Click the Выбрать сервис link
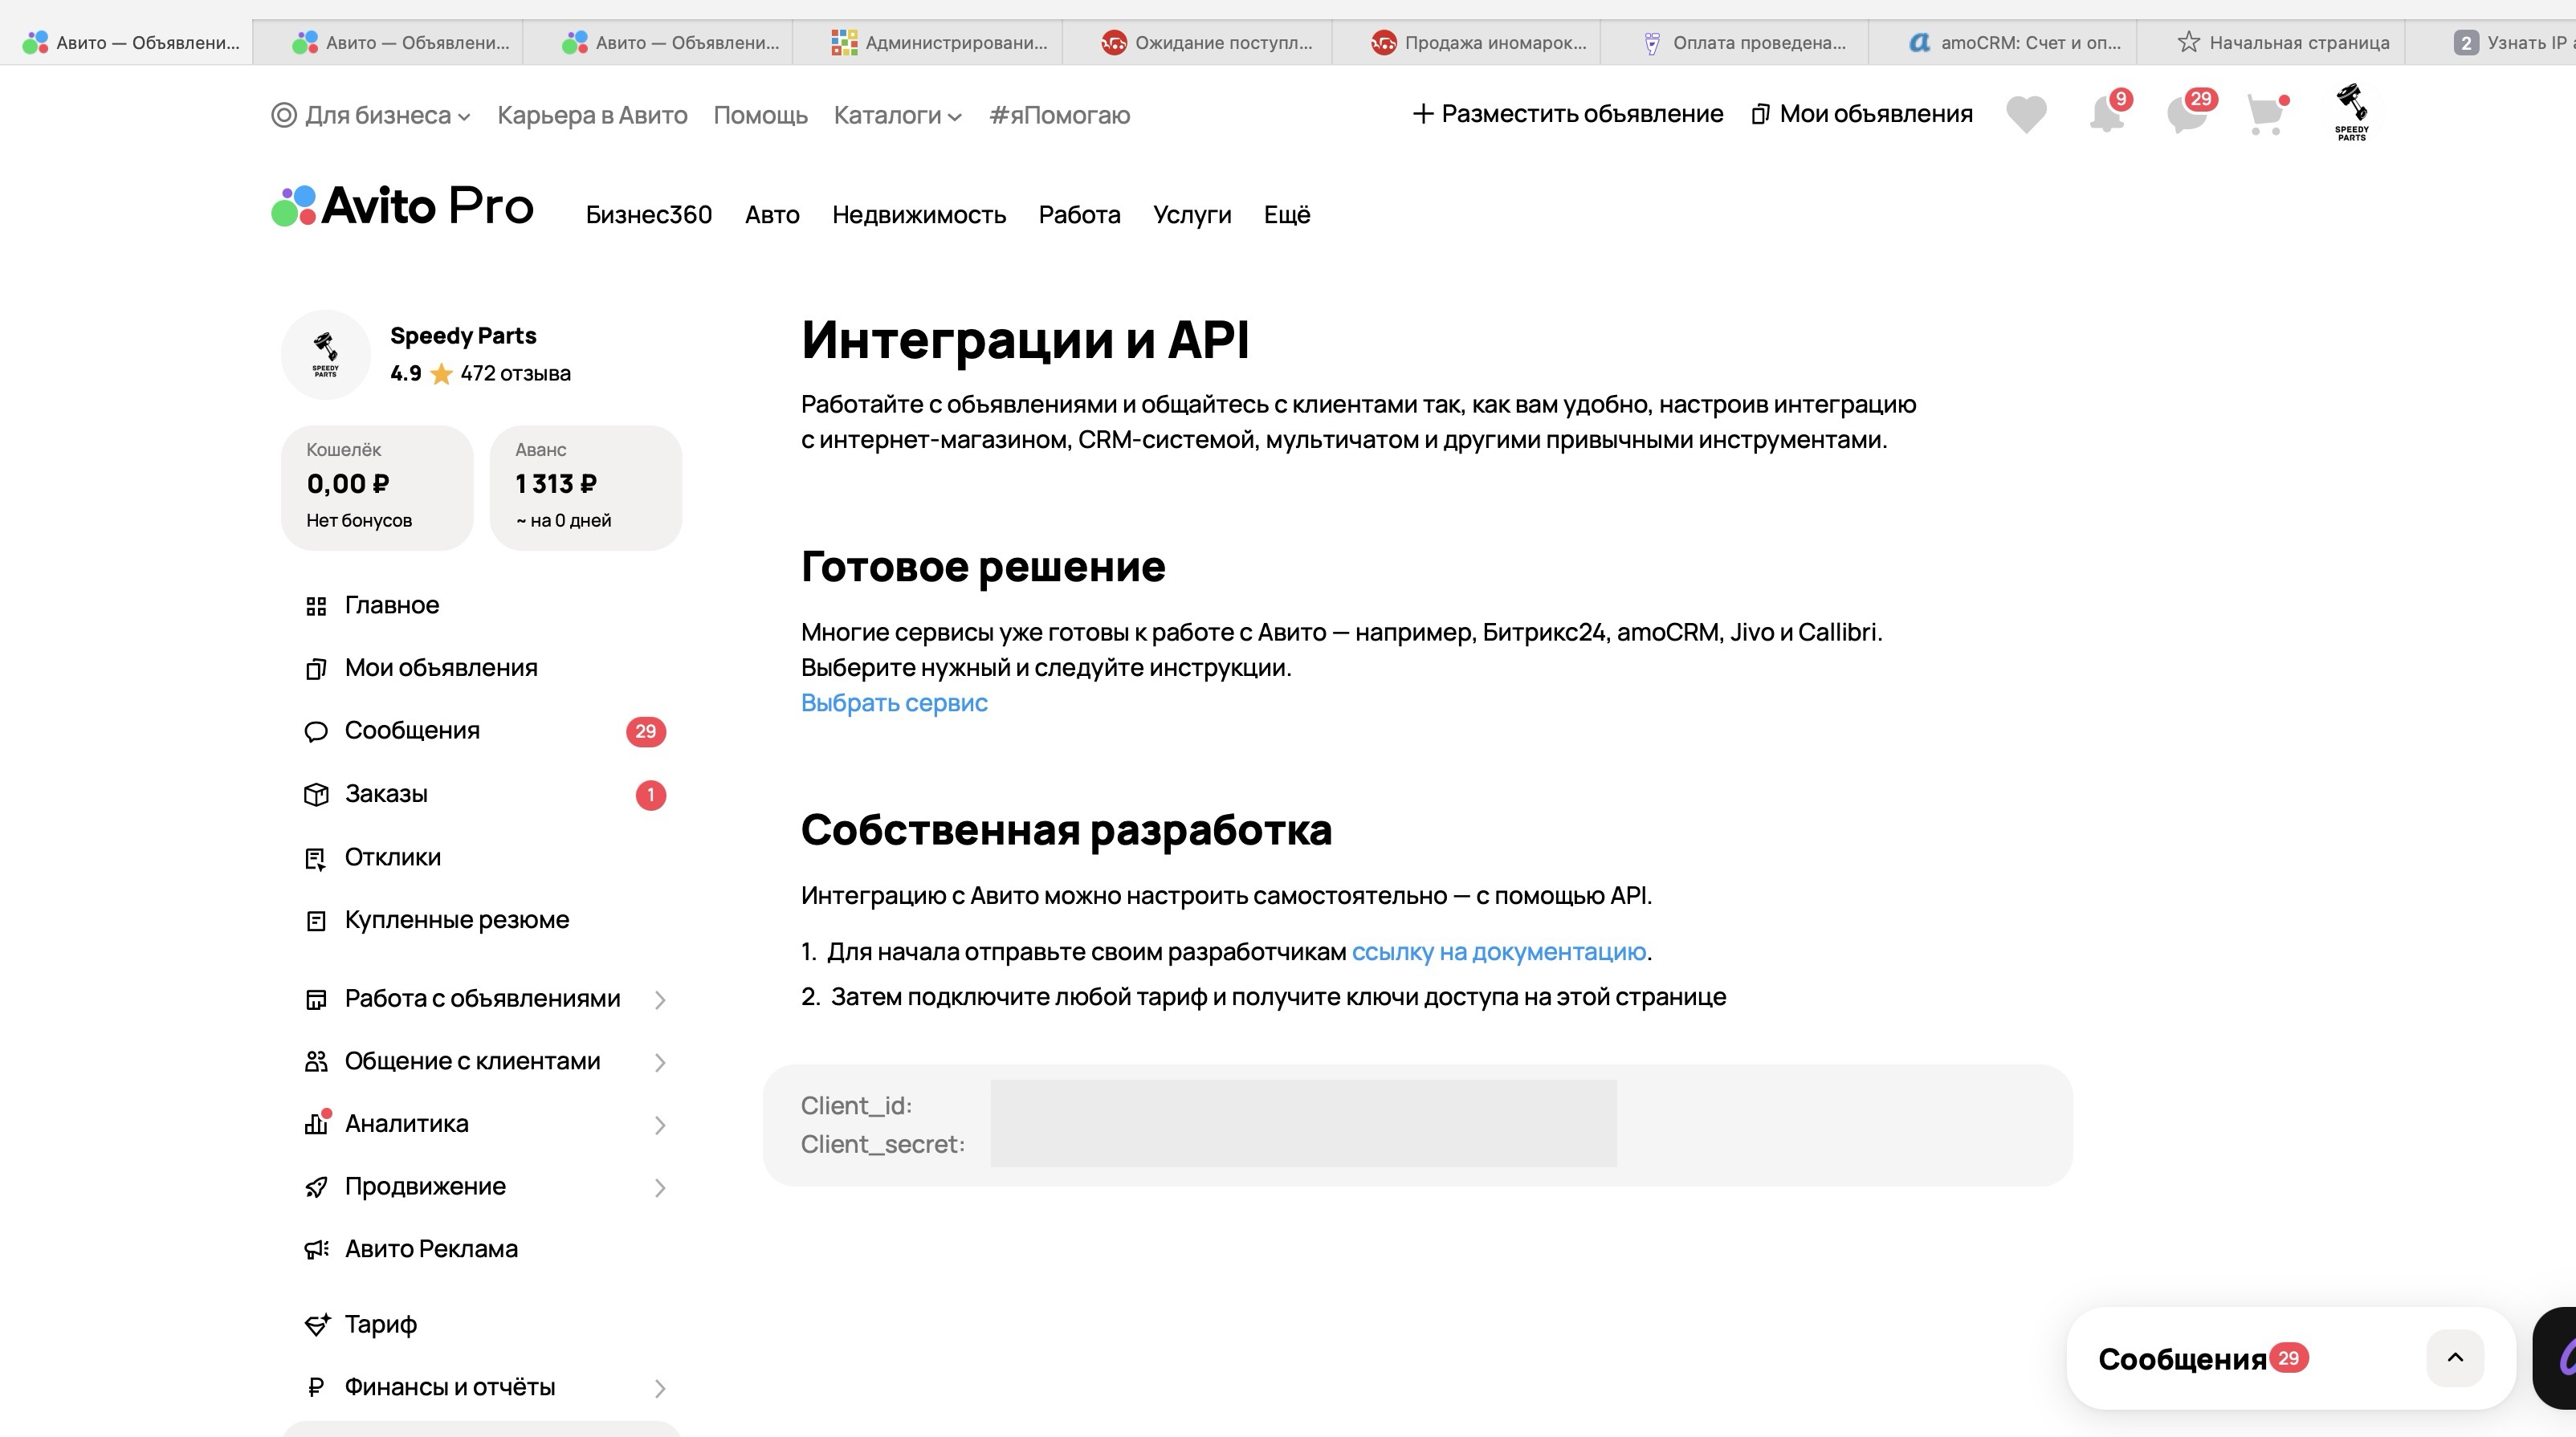The image size is (2576, 1437). pyautogui.click(x=894, y=703)
